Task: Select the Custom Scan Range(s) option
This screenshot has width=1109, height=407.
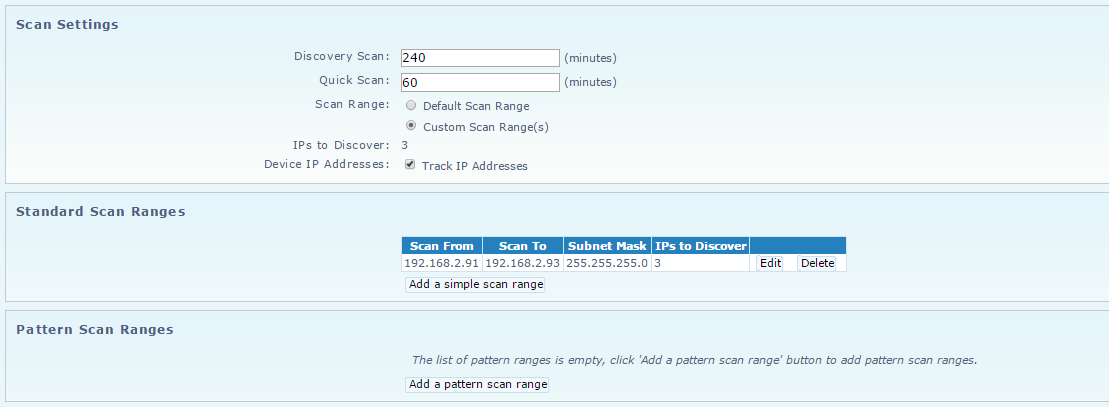Action: 411,125
